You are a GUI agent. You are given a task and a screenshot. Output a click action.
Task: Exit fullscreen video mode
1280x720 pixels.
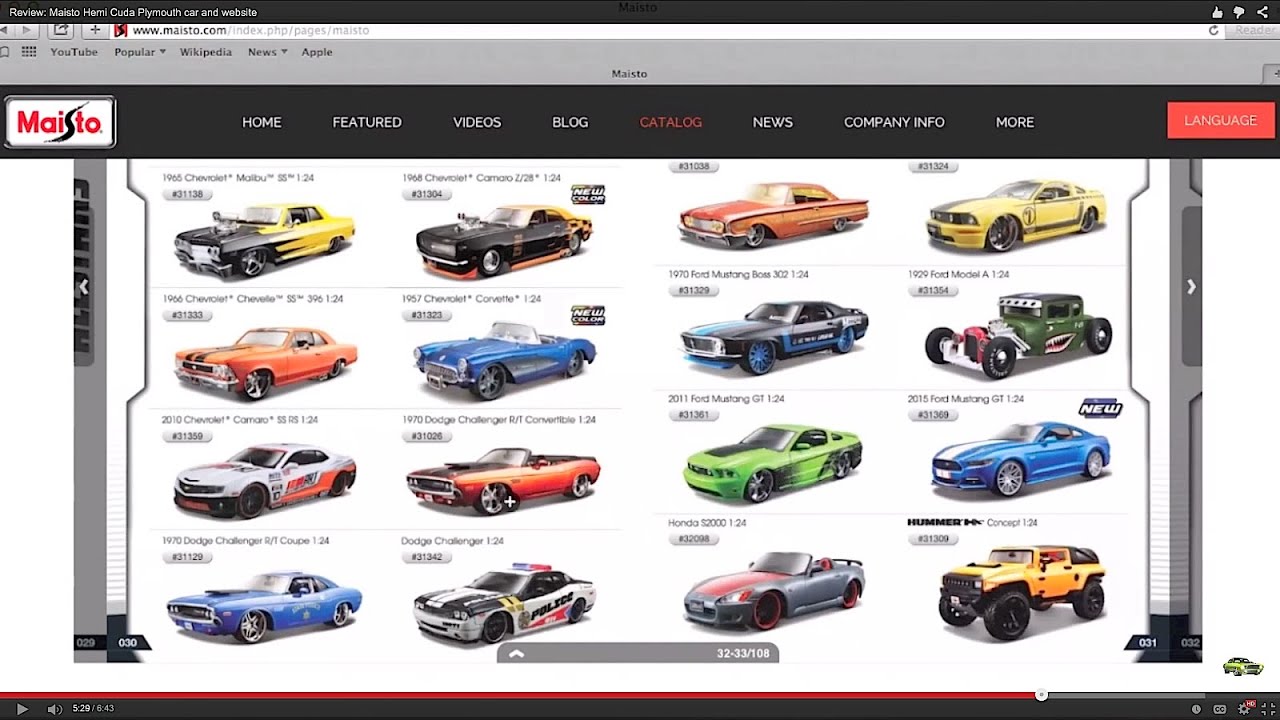pyautogui.click(x=1268, y=709)
